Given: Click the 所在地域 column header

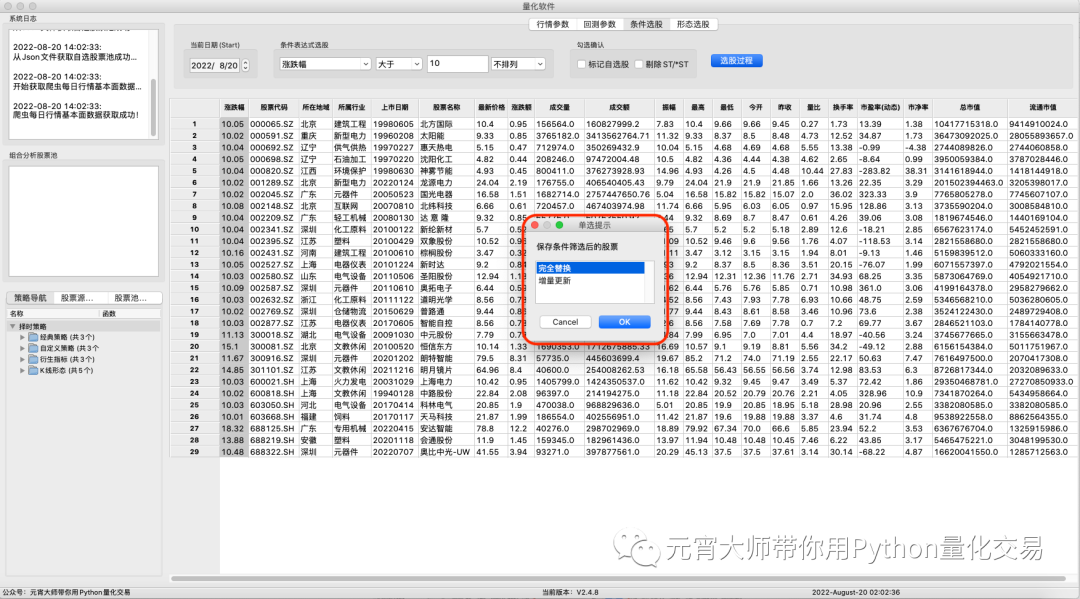Looking at the screenshot, I should pyautogui.click(x=315, y=107).
